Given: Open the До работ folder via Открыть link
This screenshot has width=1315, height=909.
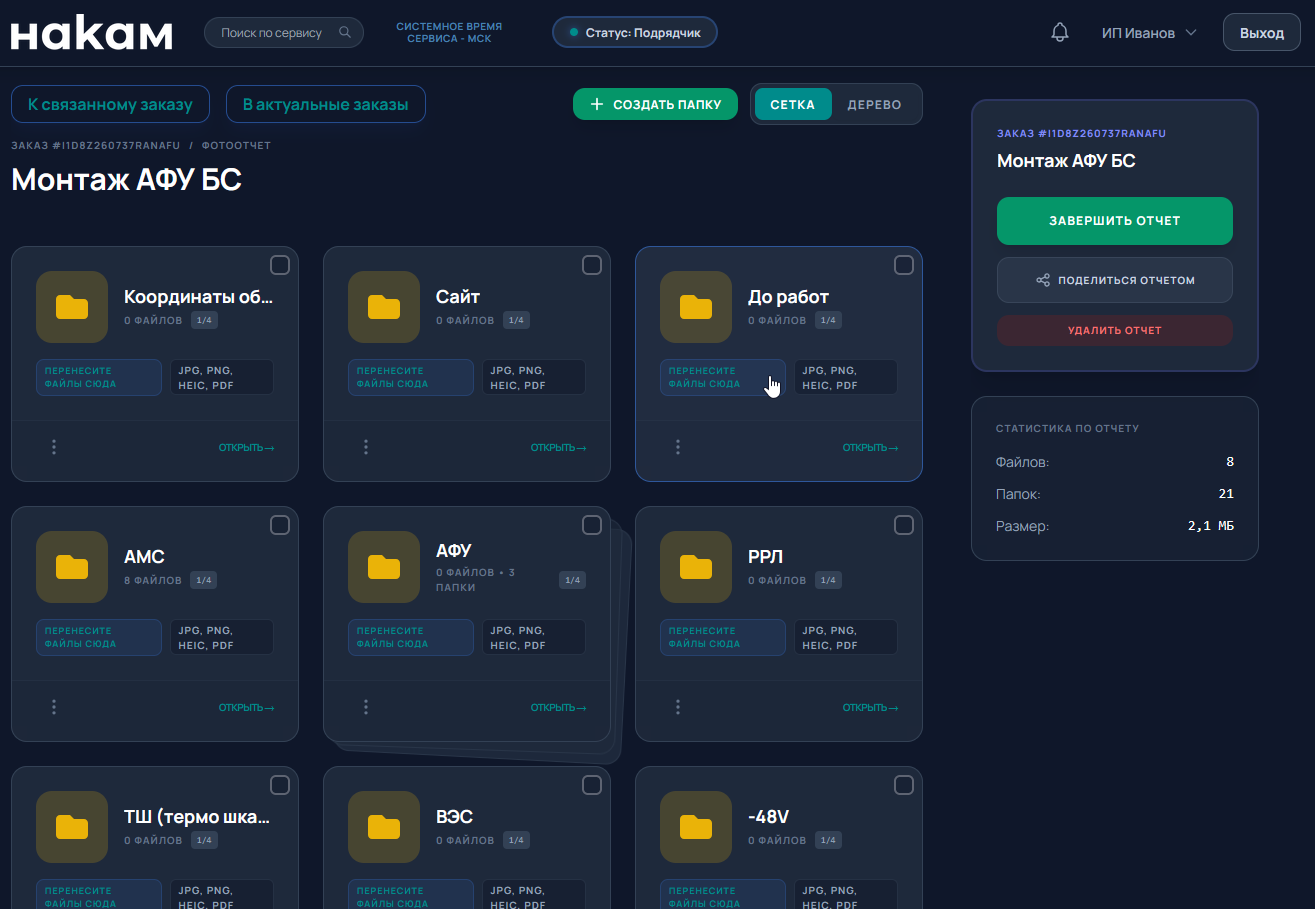Looking at the screenshot, I should [x=870, y=448].
